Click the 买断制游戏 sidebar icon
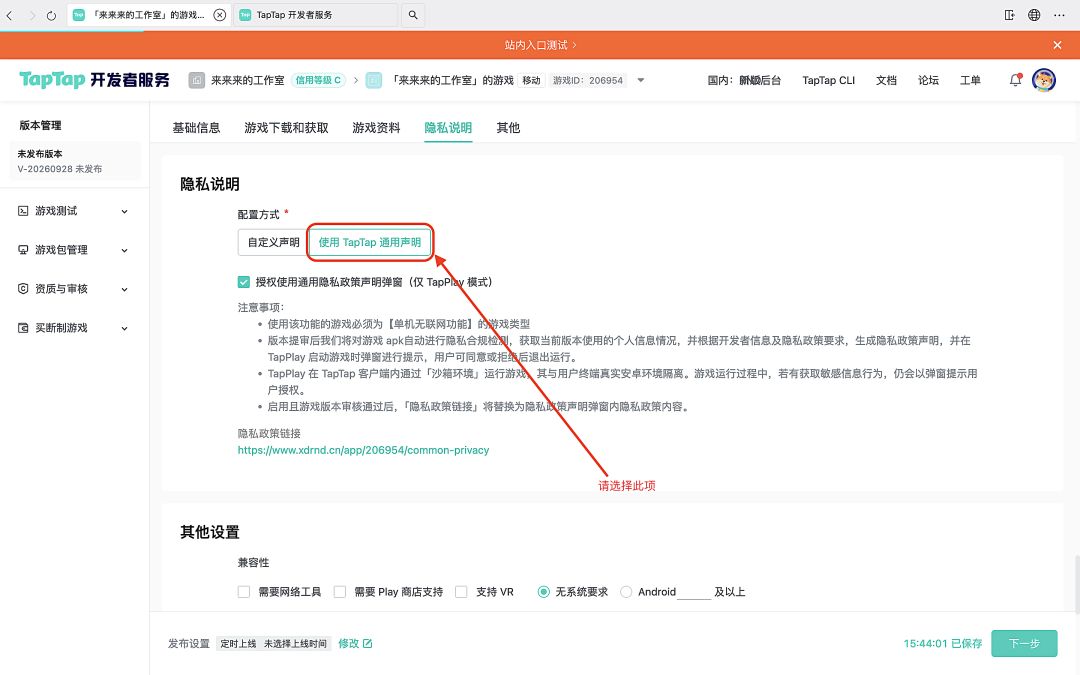Image resolution: width=1080 pixels, height=675 pixels. [x=23, y=328]
